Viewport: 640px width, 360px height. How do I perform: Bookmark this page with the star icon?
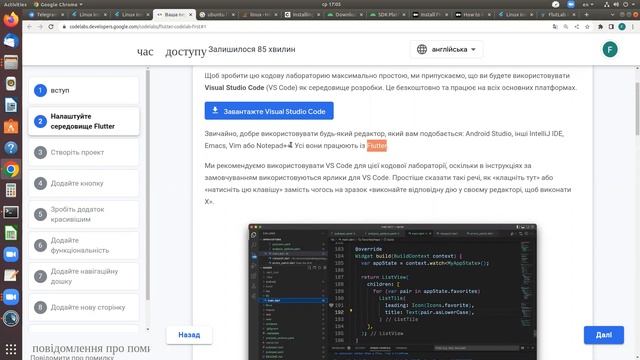coord(587,27)
